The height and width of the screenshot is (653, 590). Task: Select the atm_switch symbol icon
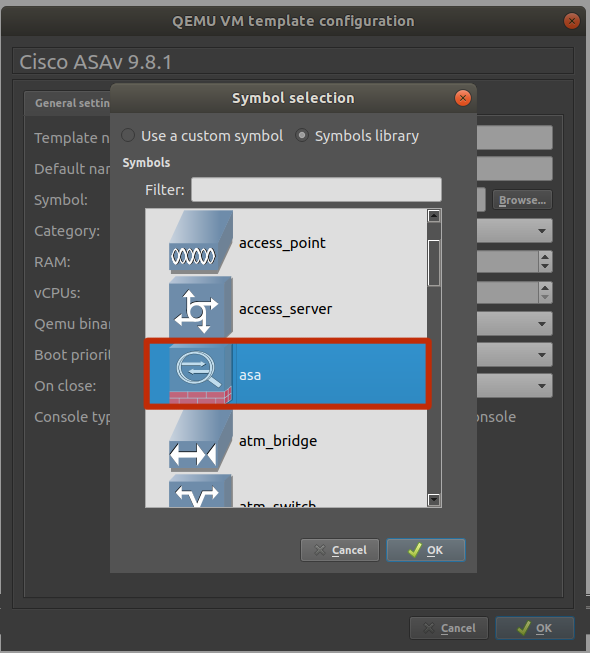pos(201,491)
